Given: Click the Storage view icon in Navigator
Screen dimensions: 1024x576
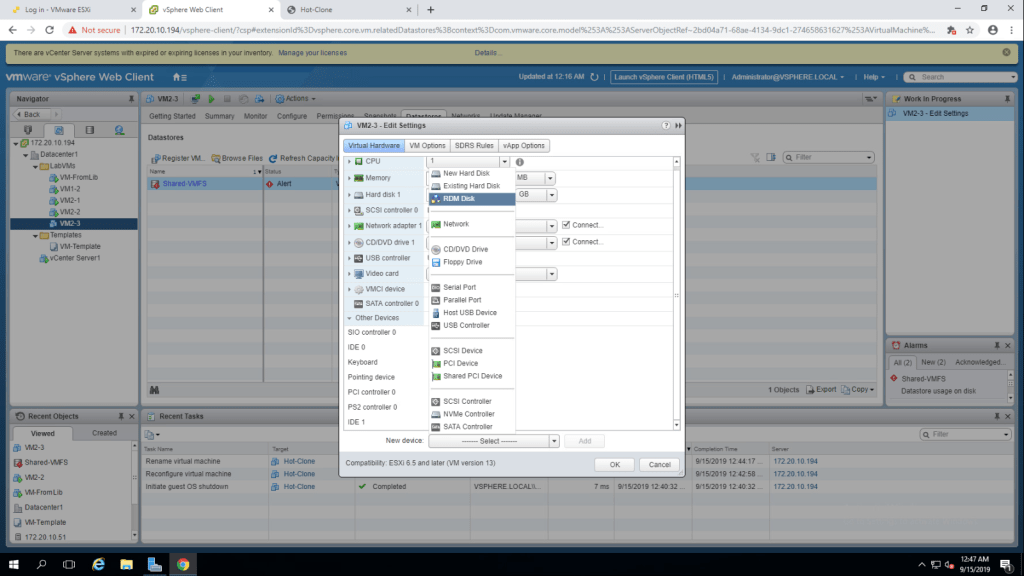Looking at the screenshot, I should tap(89, 130).
